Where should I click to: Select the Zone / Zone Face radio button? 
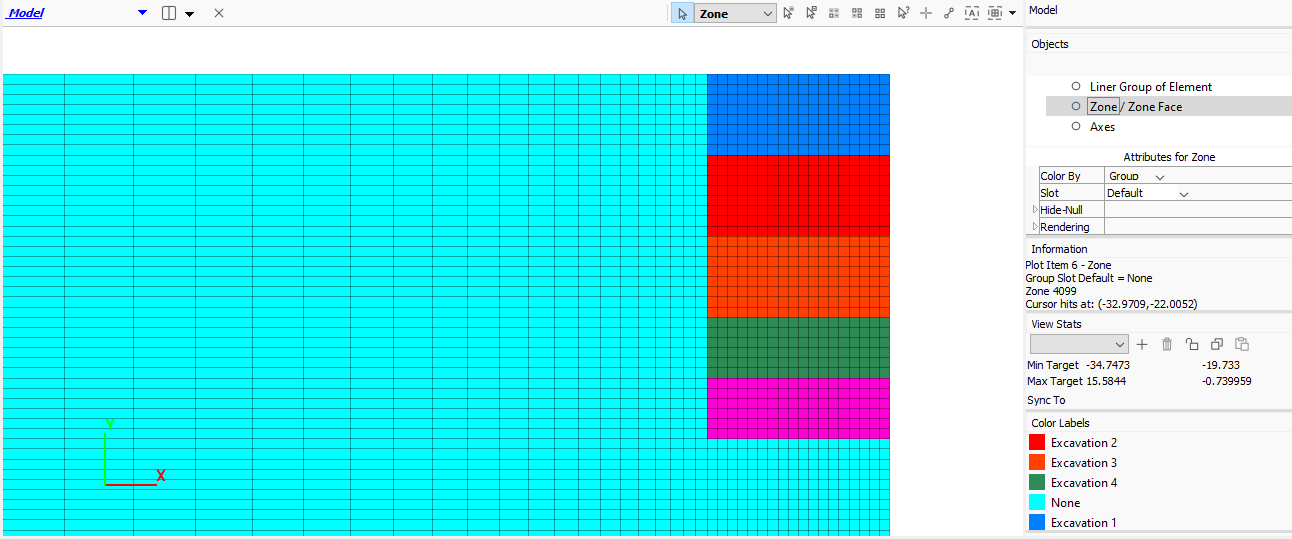tap(1076, 106)
